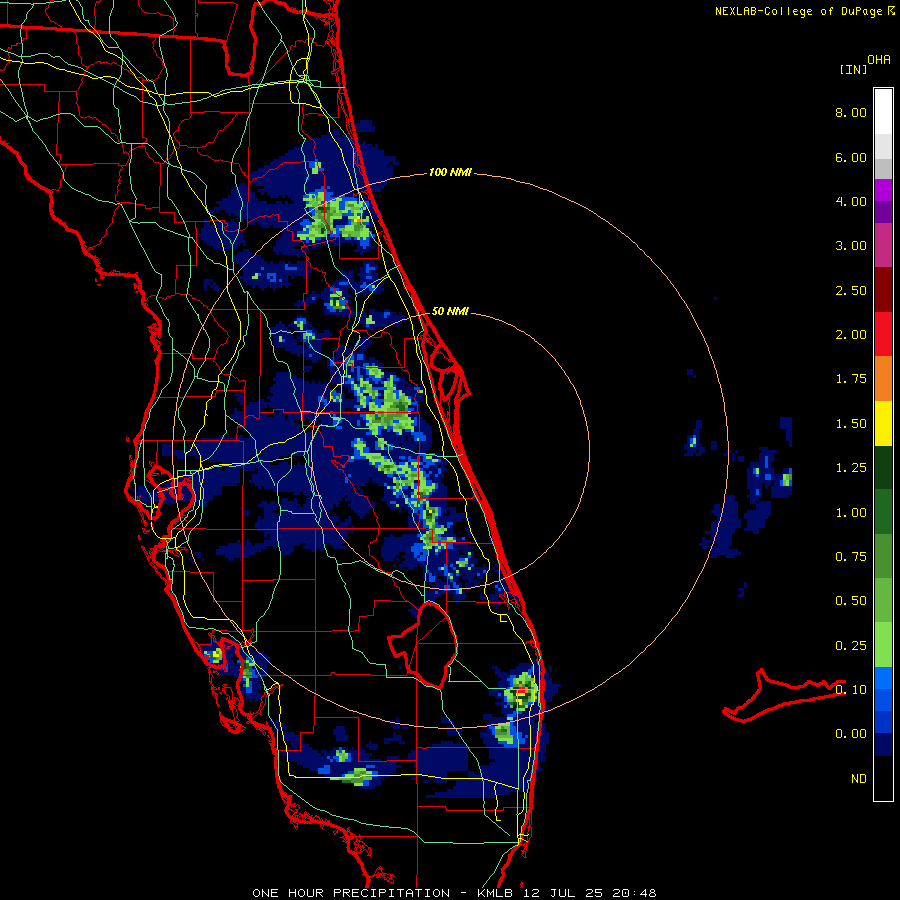
Task: Click the 1.25 legend value
Action: click(851, 468)
